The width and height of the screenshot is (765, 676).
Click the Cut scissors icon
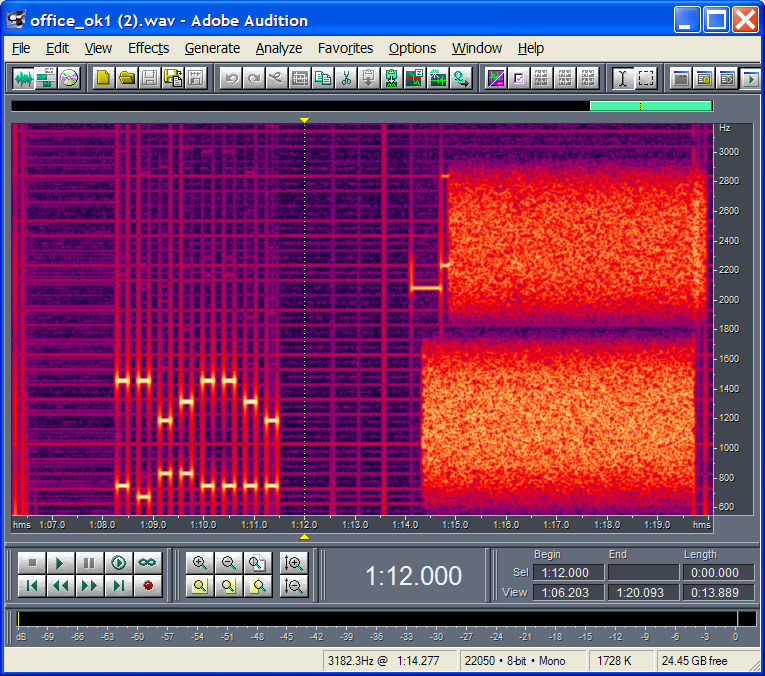coord(345,78)
